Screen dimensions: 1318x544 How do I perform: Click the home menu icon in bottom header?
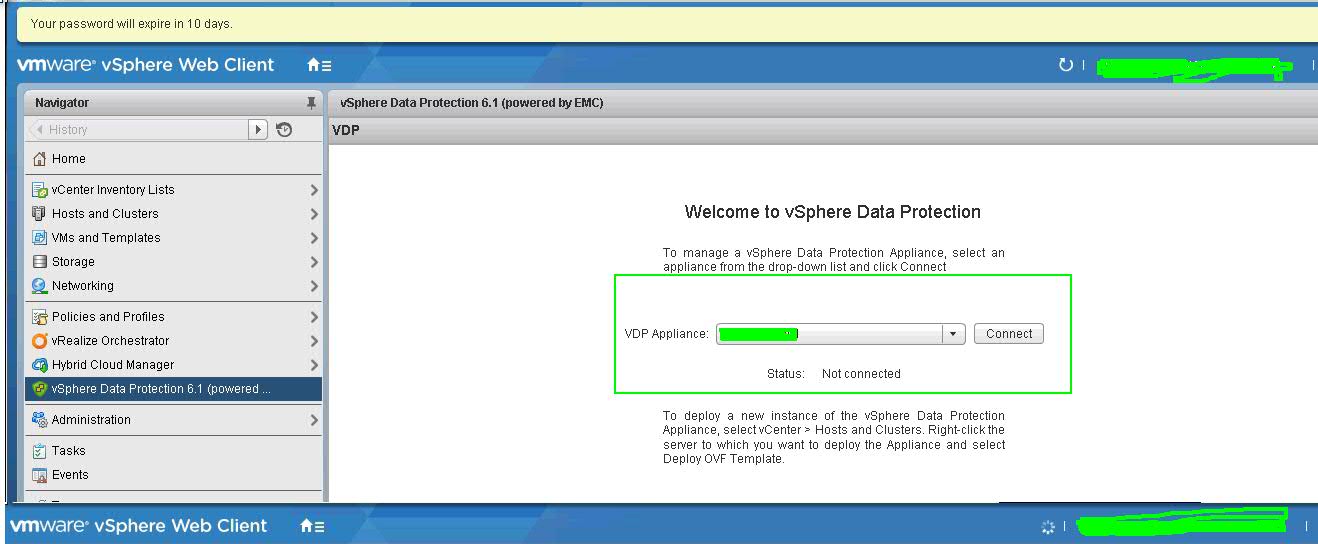[311, 526]
